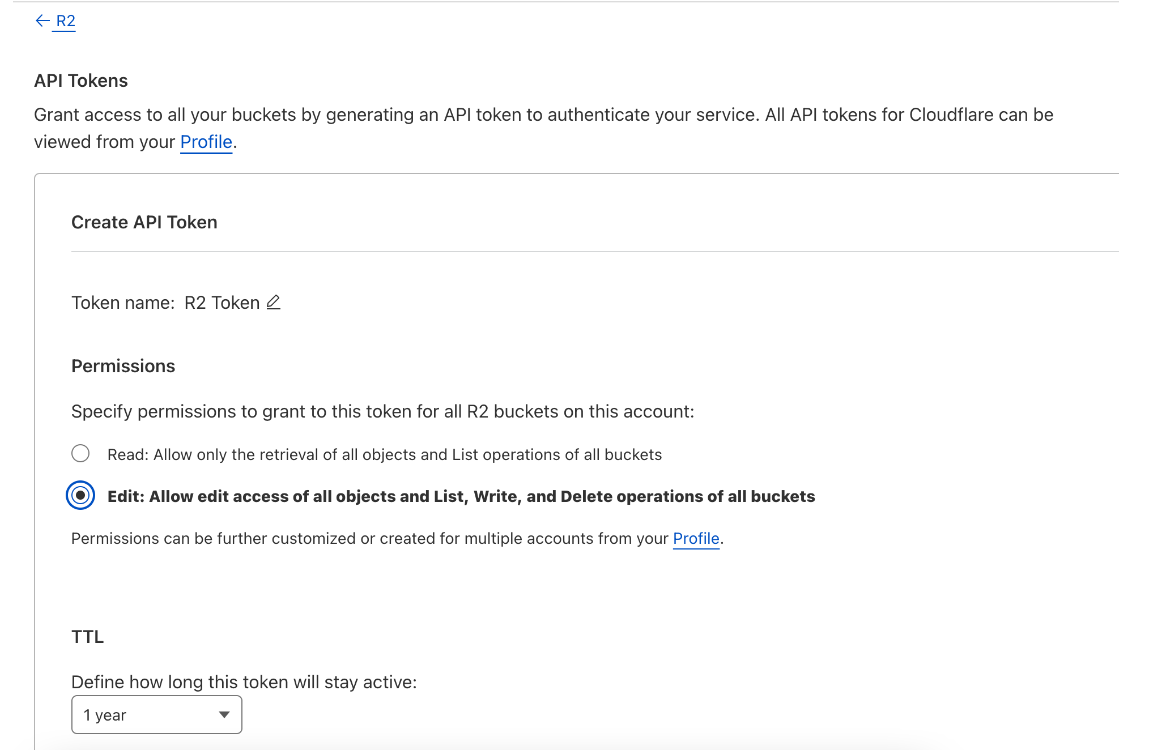Expand token duration using the dropdown arrow
Viewport: 1167px width, 754px height.
click(226, 714)
